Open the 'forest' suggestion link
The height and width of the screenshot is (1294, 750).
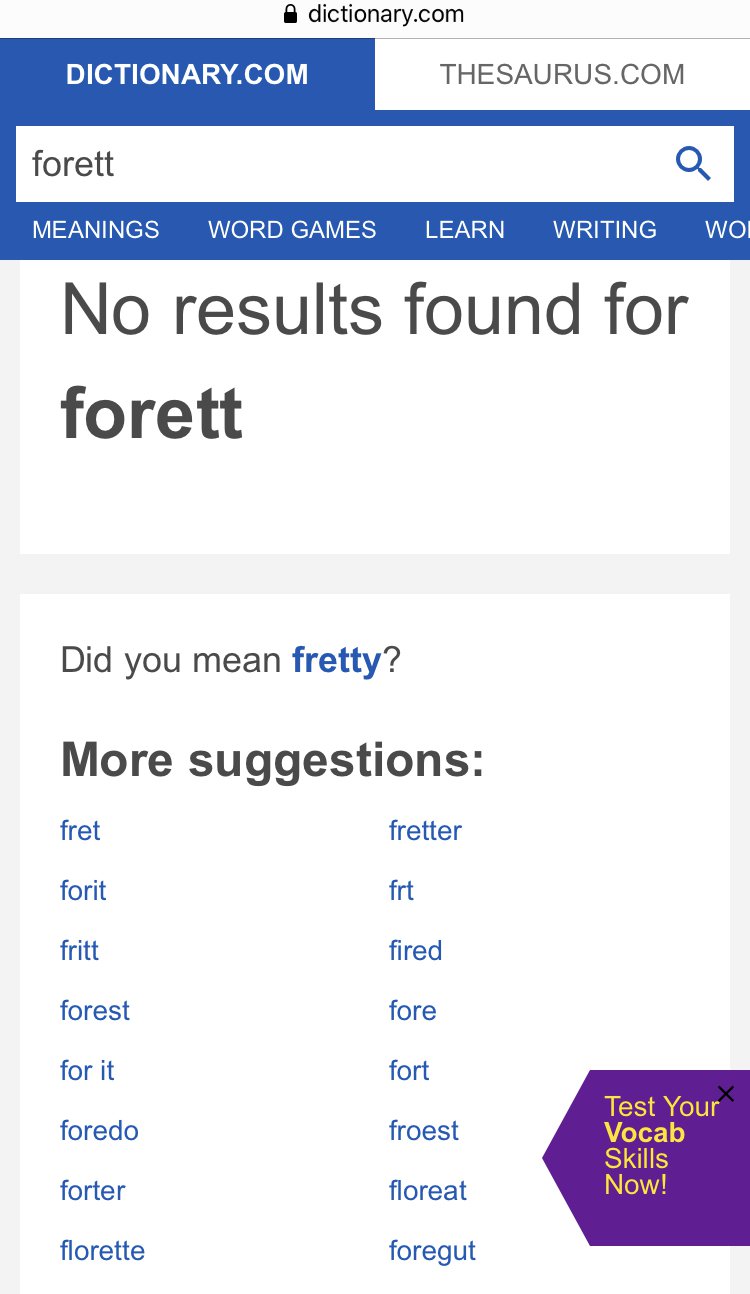[95, 1010]
